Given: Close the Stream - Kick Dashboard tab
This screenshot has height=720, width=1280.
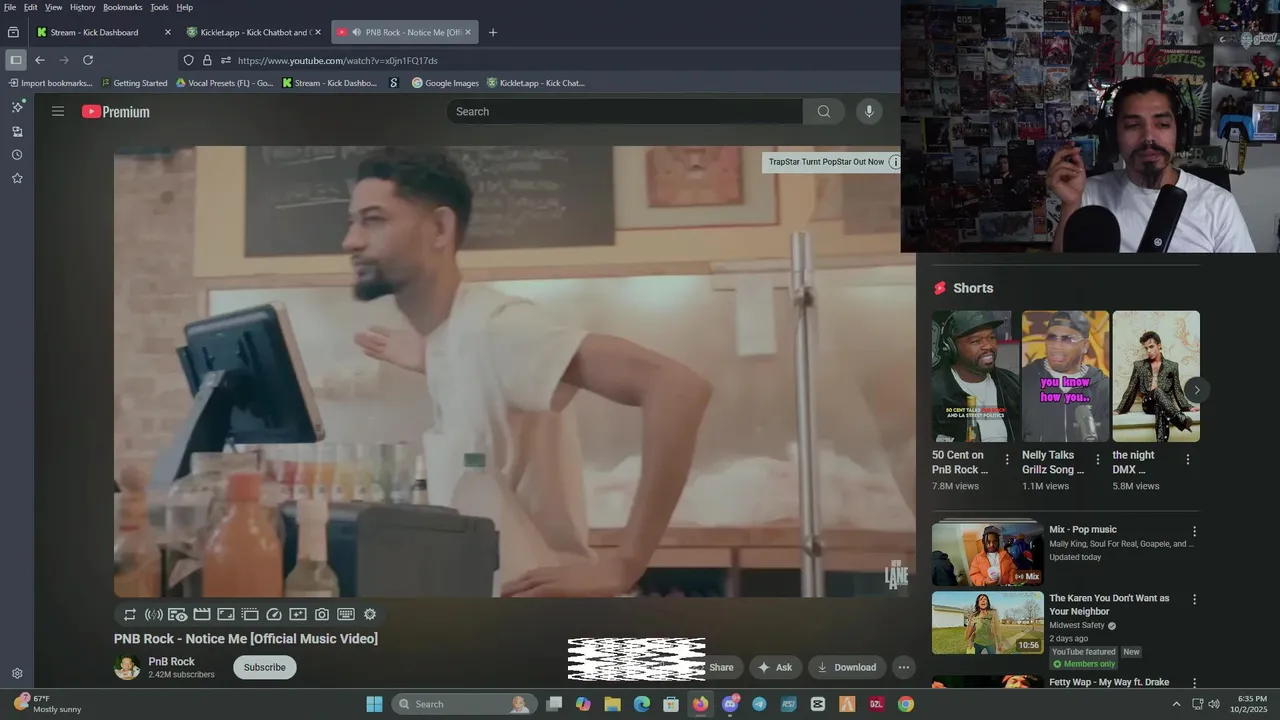Looking at the screenshot, I should (167, 32).
